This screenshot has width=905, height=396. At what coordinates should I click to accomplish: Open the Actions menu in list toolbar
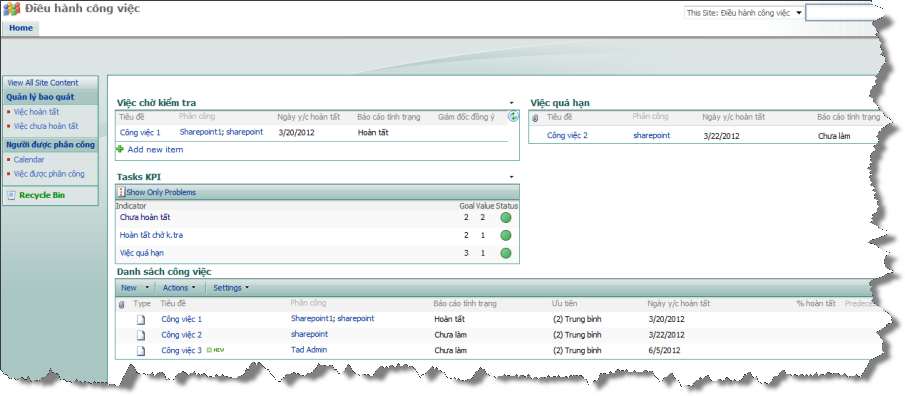tap(179, 287)
